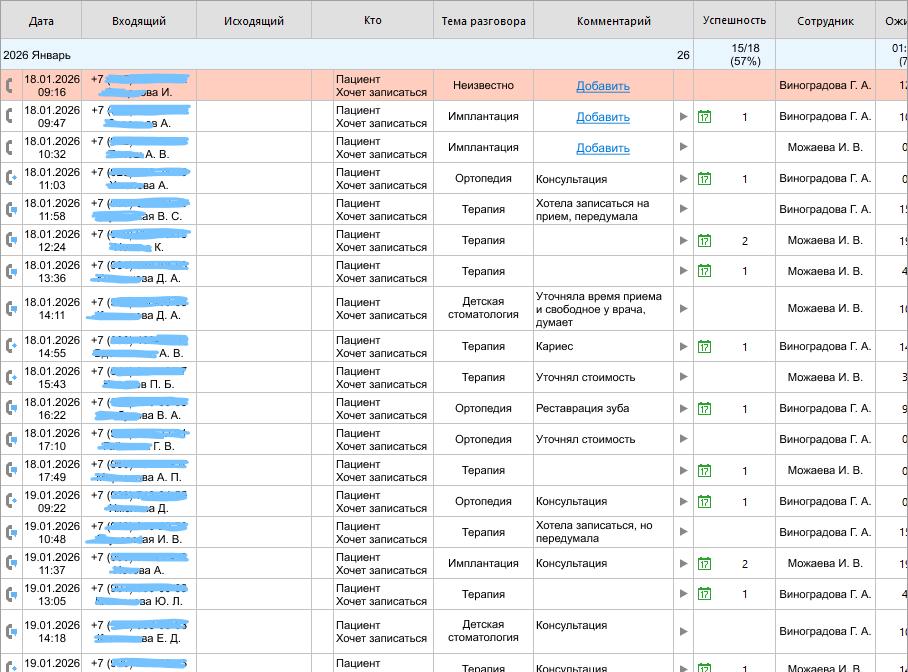Click Добавить link in the 09:16 row
Image resolution: width=908 pixels, height=672 pixels.
click(603, 86)
